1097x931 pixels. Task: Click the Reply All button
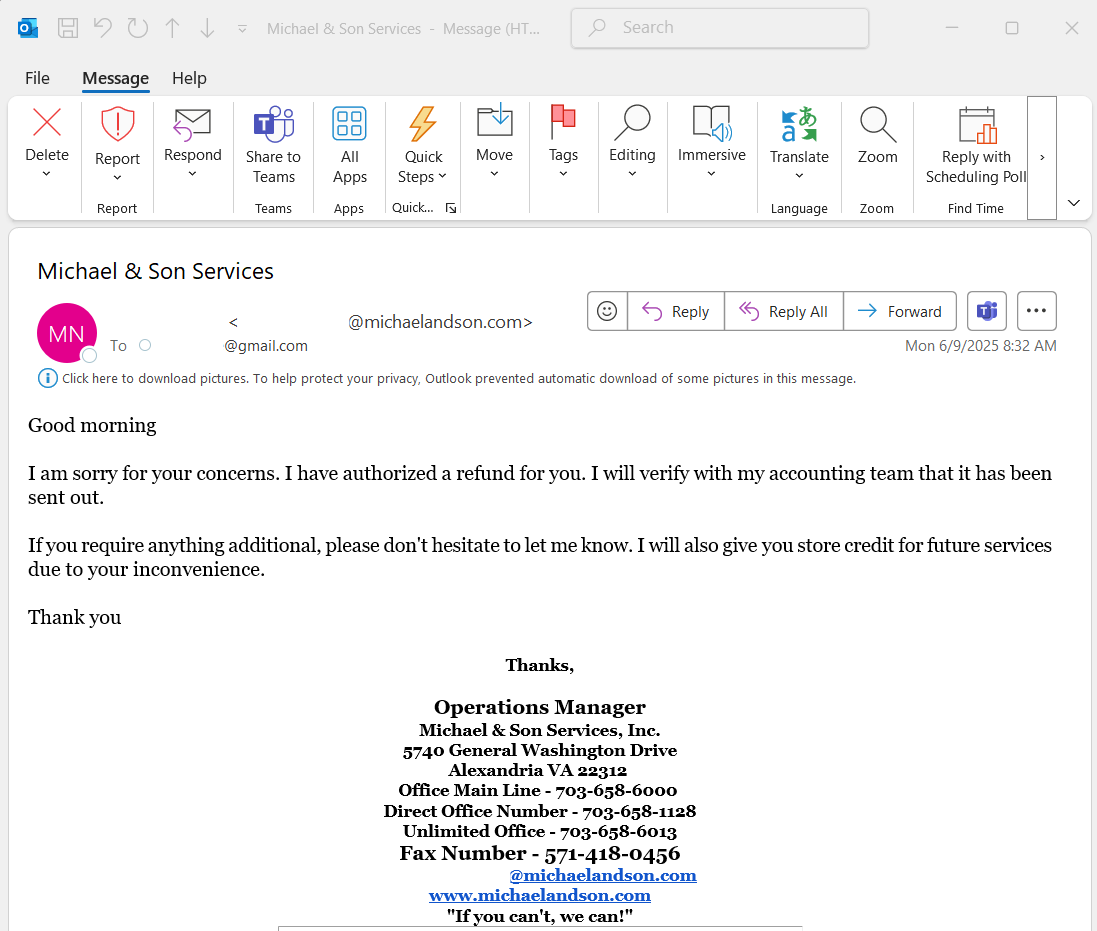(784, 311)
